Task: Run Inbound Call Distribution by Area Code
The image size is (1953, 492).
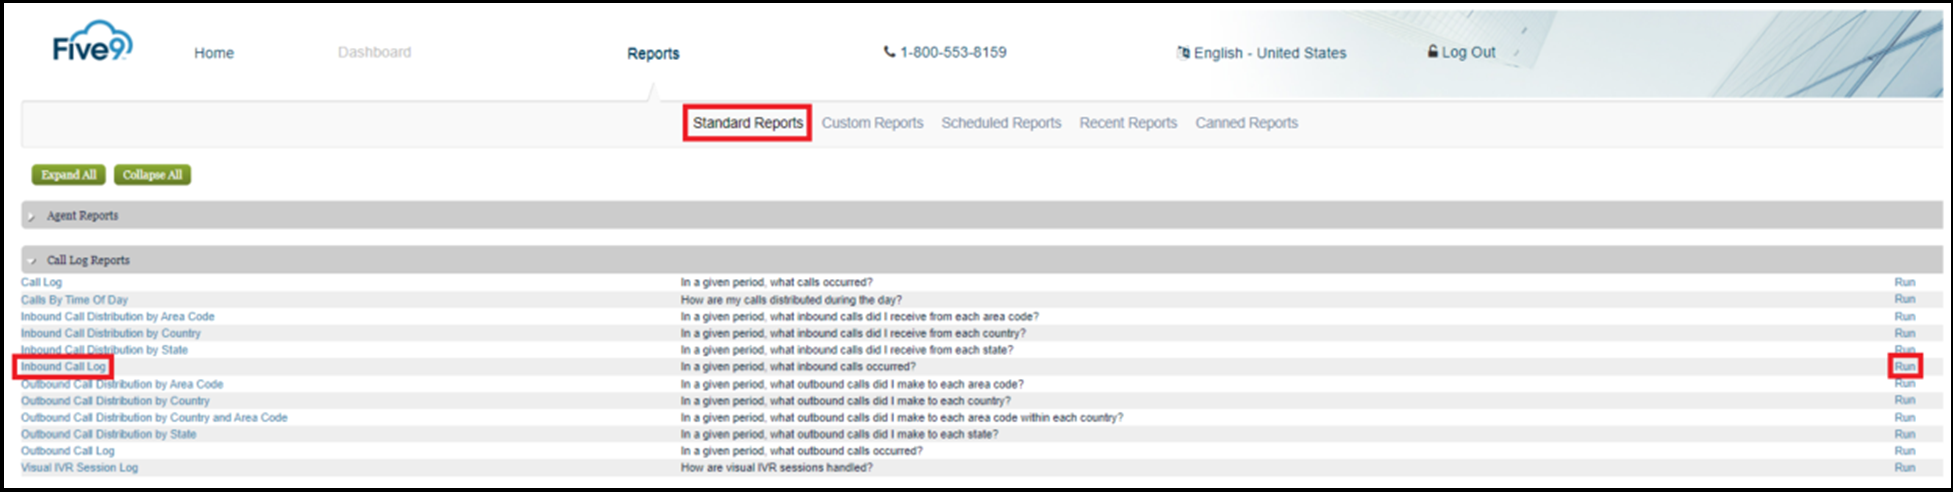Action: [x=1904, y=317]
